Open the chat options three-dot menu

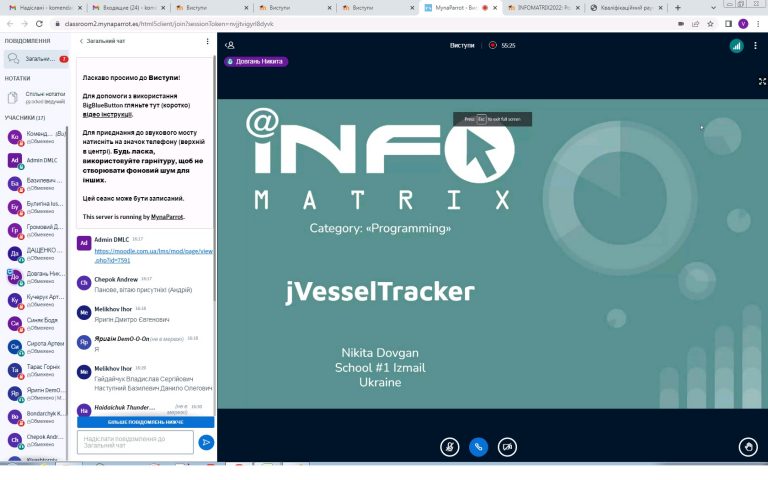[208, 42]
